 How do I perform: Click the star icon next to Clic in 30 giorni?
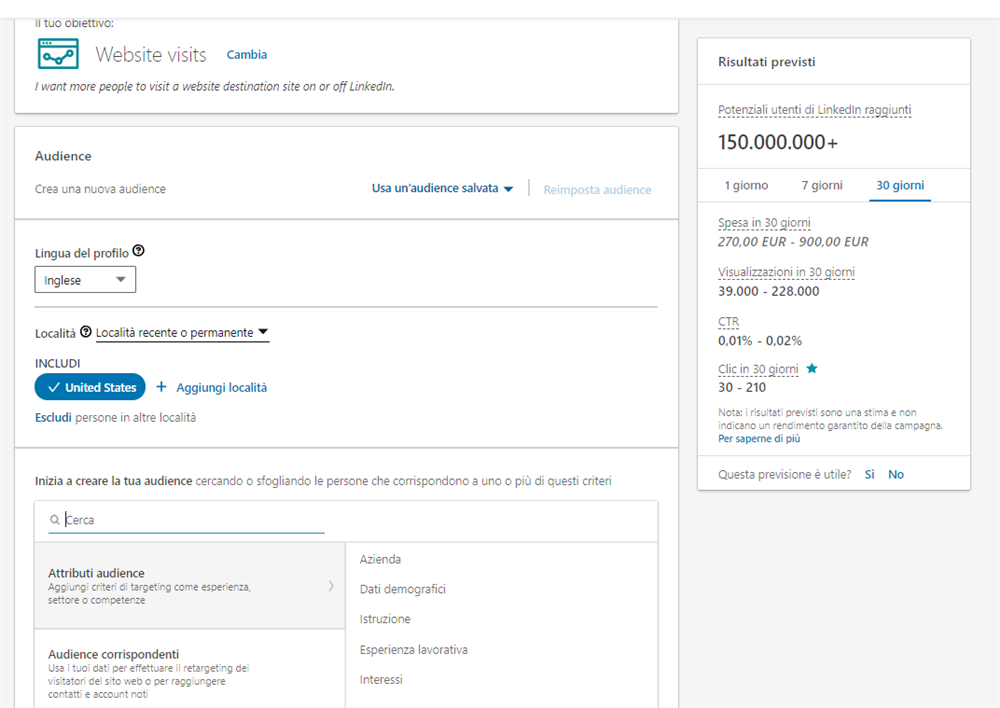(x=812, y=369)
